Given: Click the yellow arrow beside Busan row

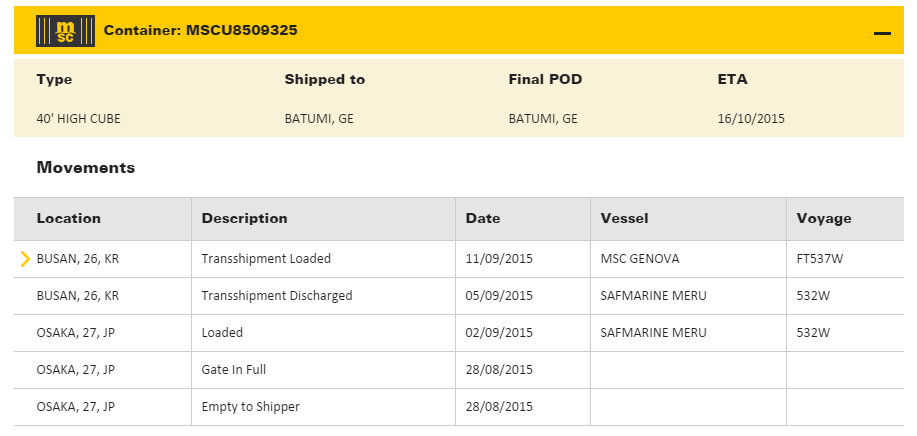Looking at the screenshot, I should tap(25, 259).
